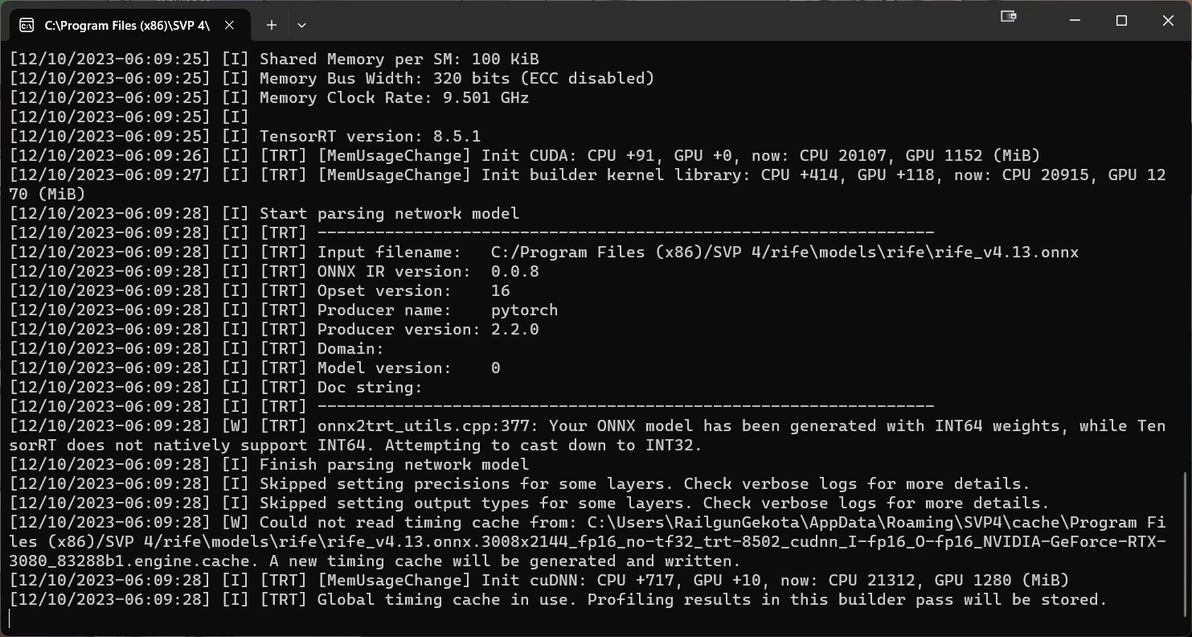Maximize the terminal window
The width and height of the screenshot is (1192, 637).
tap(1121, 20)
